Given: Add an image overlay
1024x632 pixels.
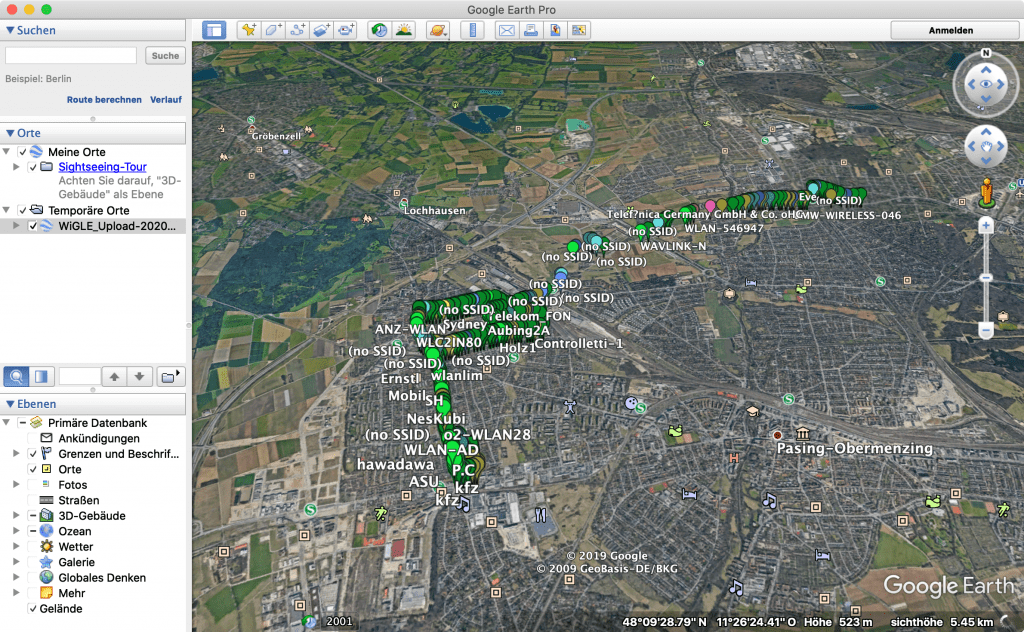Looking at the screenshot, I should (x=321, y=30).
